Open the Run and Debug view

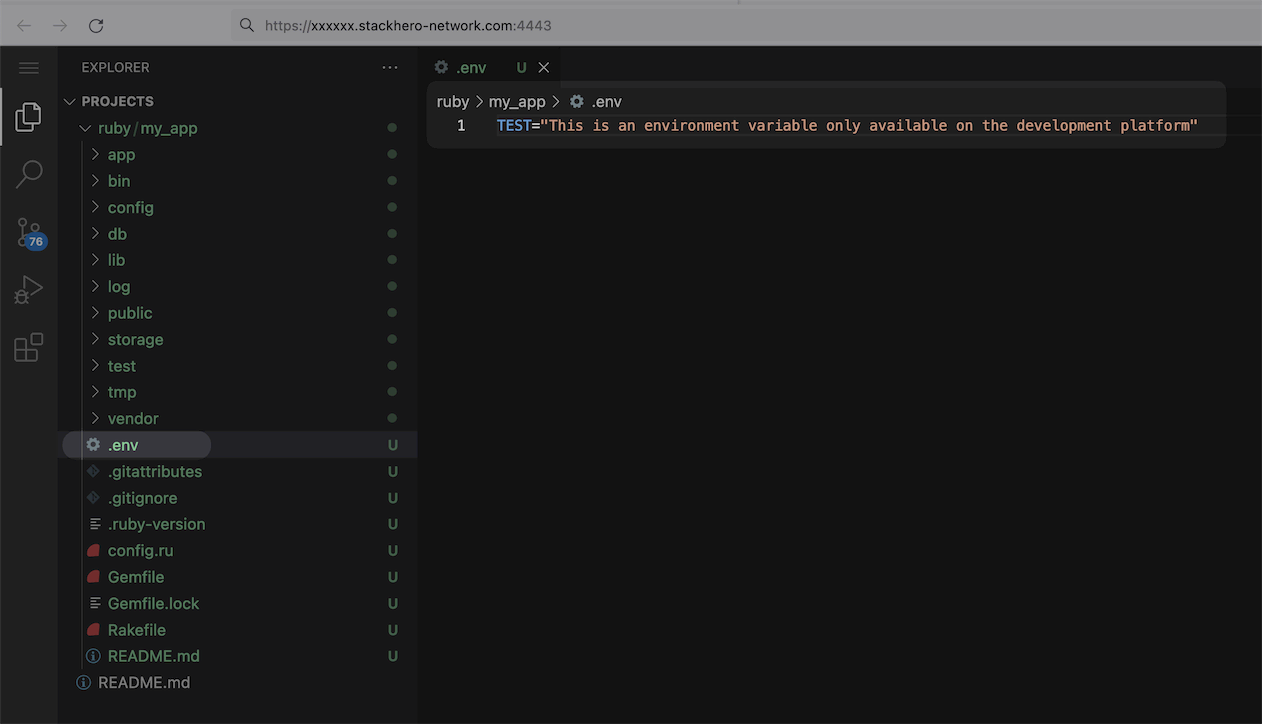(28, 290)
